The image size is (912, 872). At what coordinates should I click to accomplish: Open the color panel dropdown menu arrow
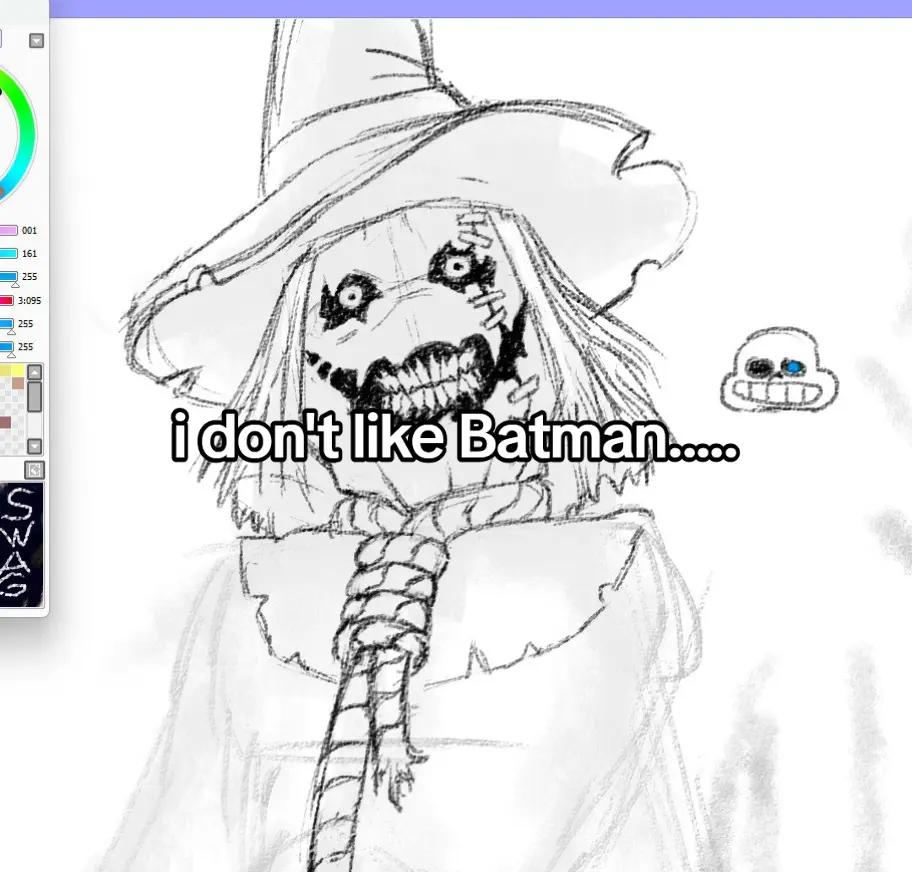point(37,41)
